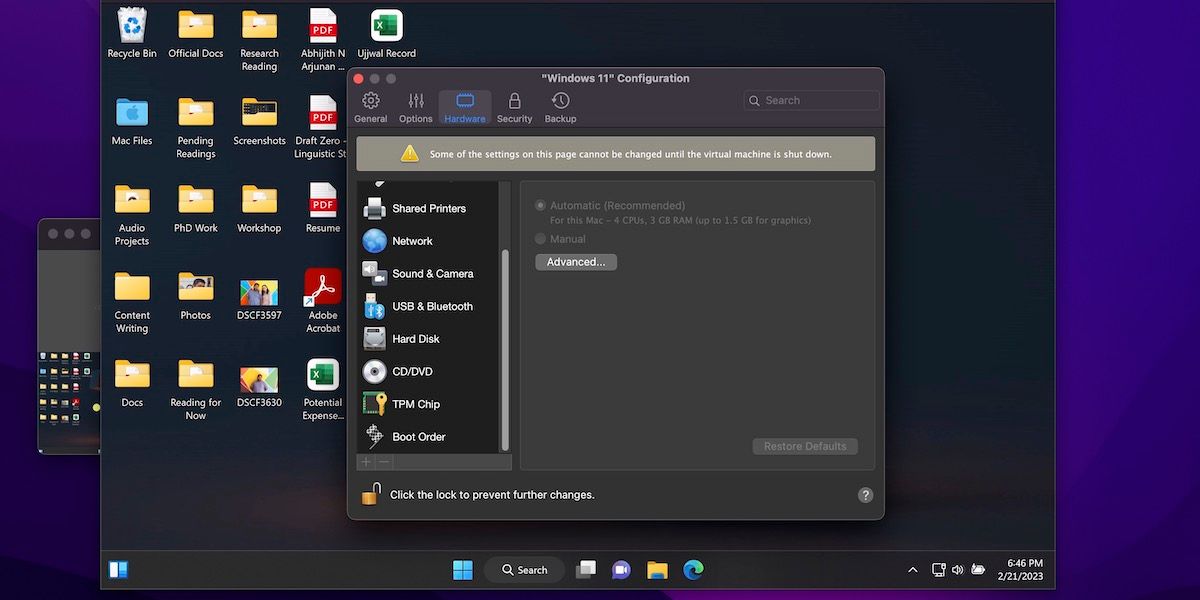This screenshot has width=1200, height=600.
Task: Select the Mac Files folder
Action: coord(132,121)
